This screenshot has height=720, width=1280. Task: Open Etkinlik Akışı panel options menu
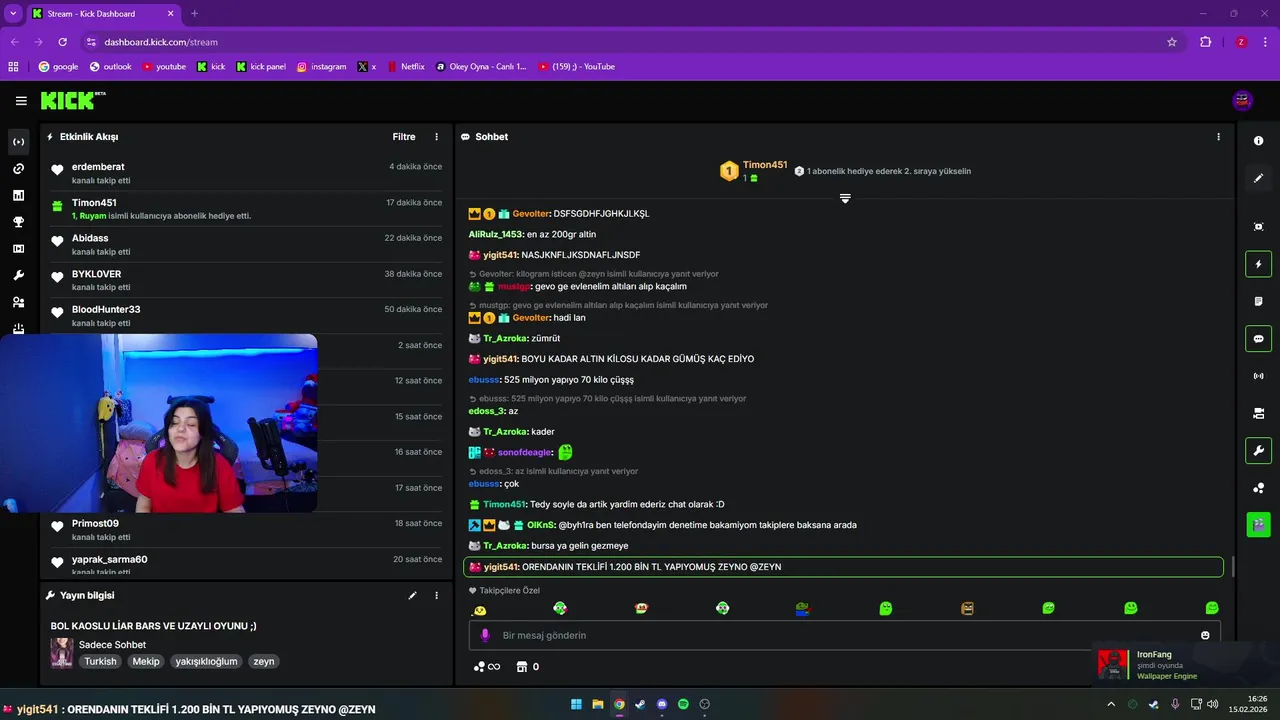tap(436, 137)
